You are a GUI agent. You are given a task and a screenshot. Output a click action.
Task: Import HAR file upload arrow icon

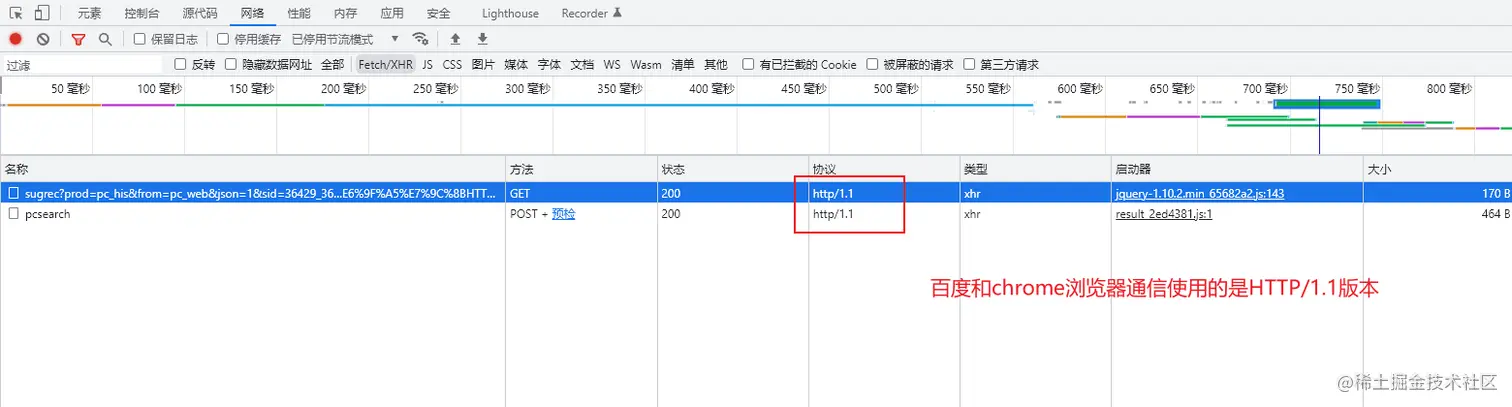click(x=455, y=39)
